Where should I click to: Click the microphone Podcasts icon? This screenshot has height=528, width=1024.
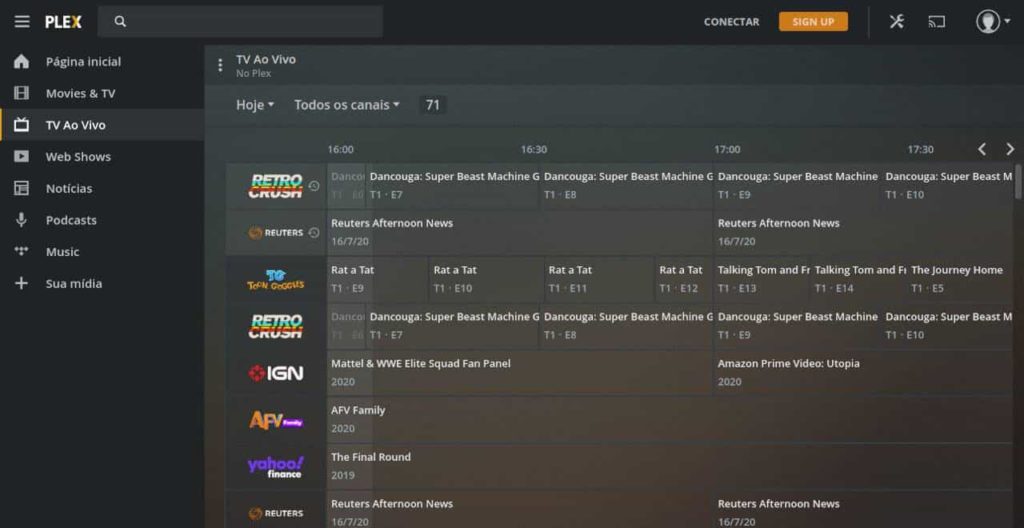22,220
